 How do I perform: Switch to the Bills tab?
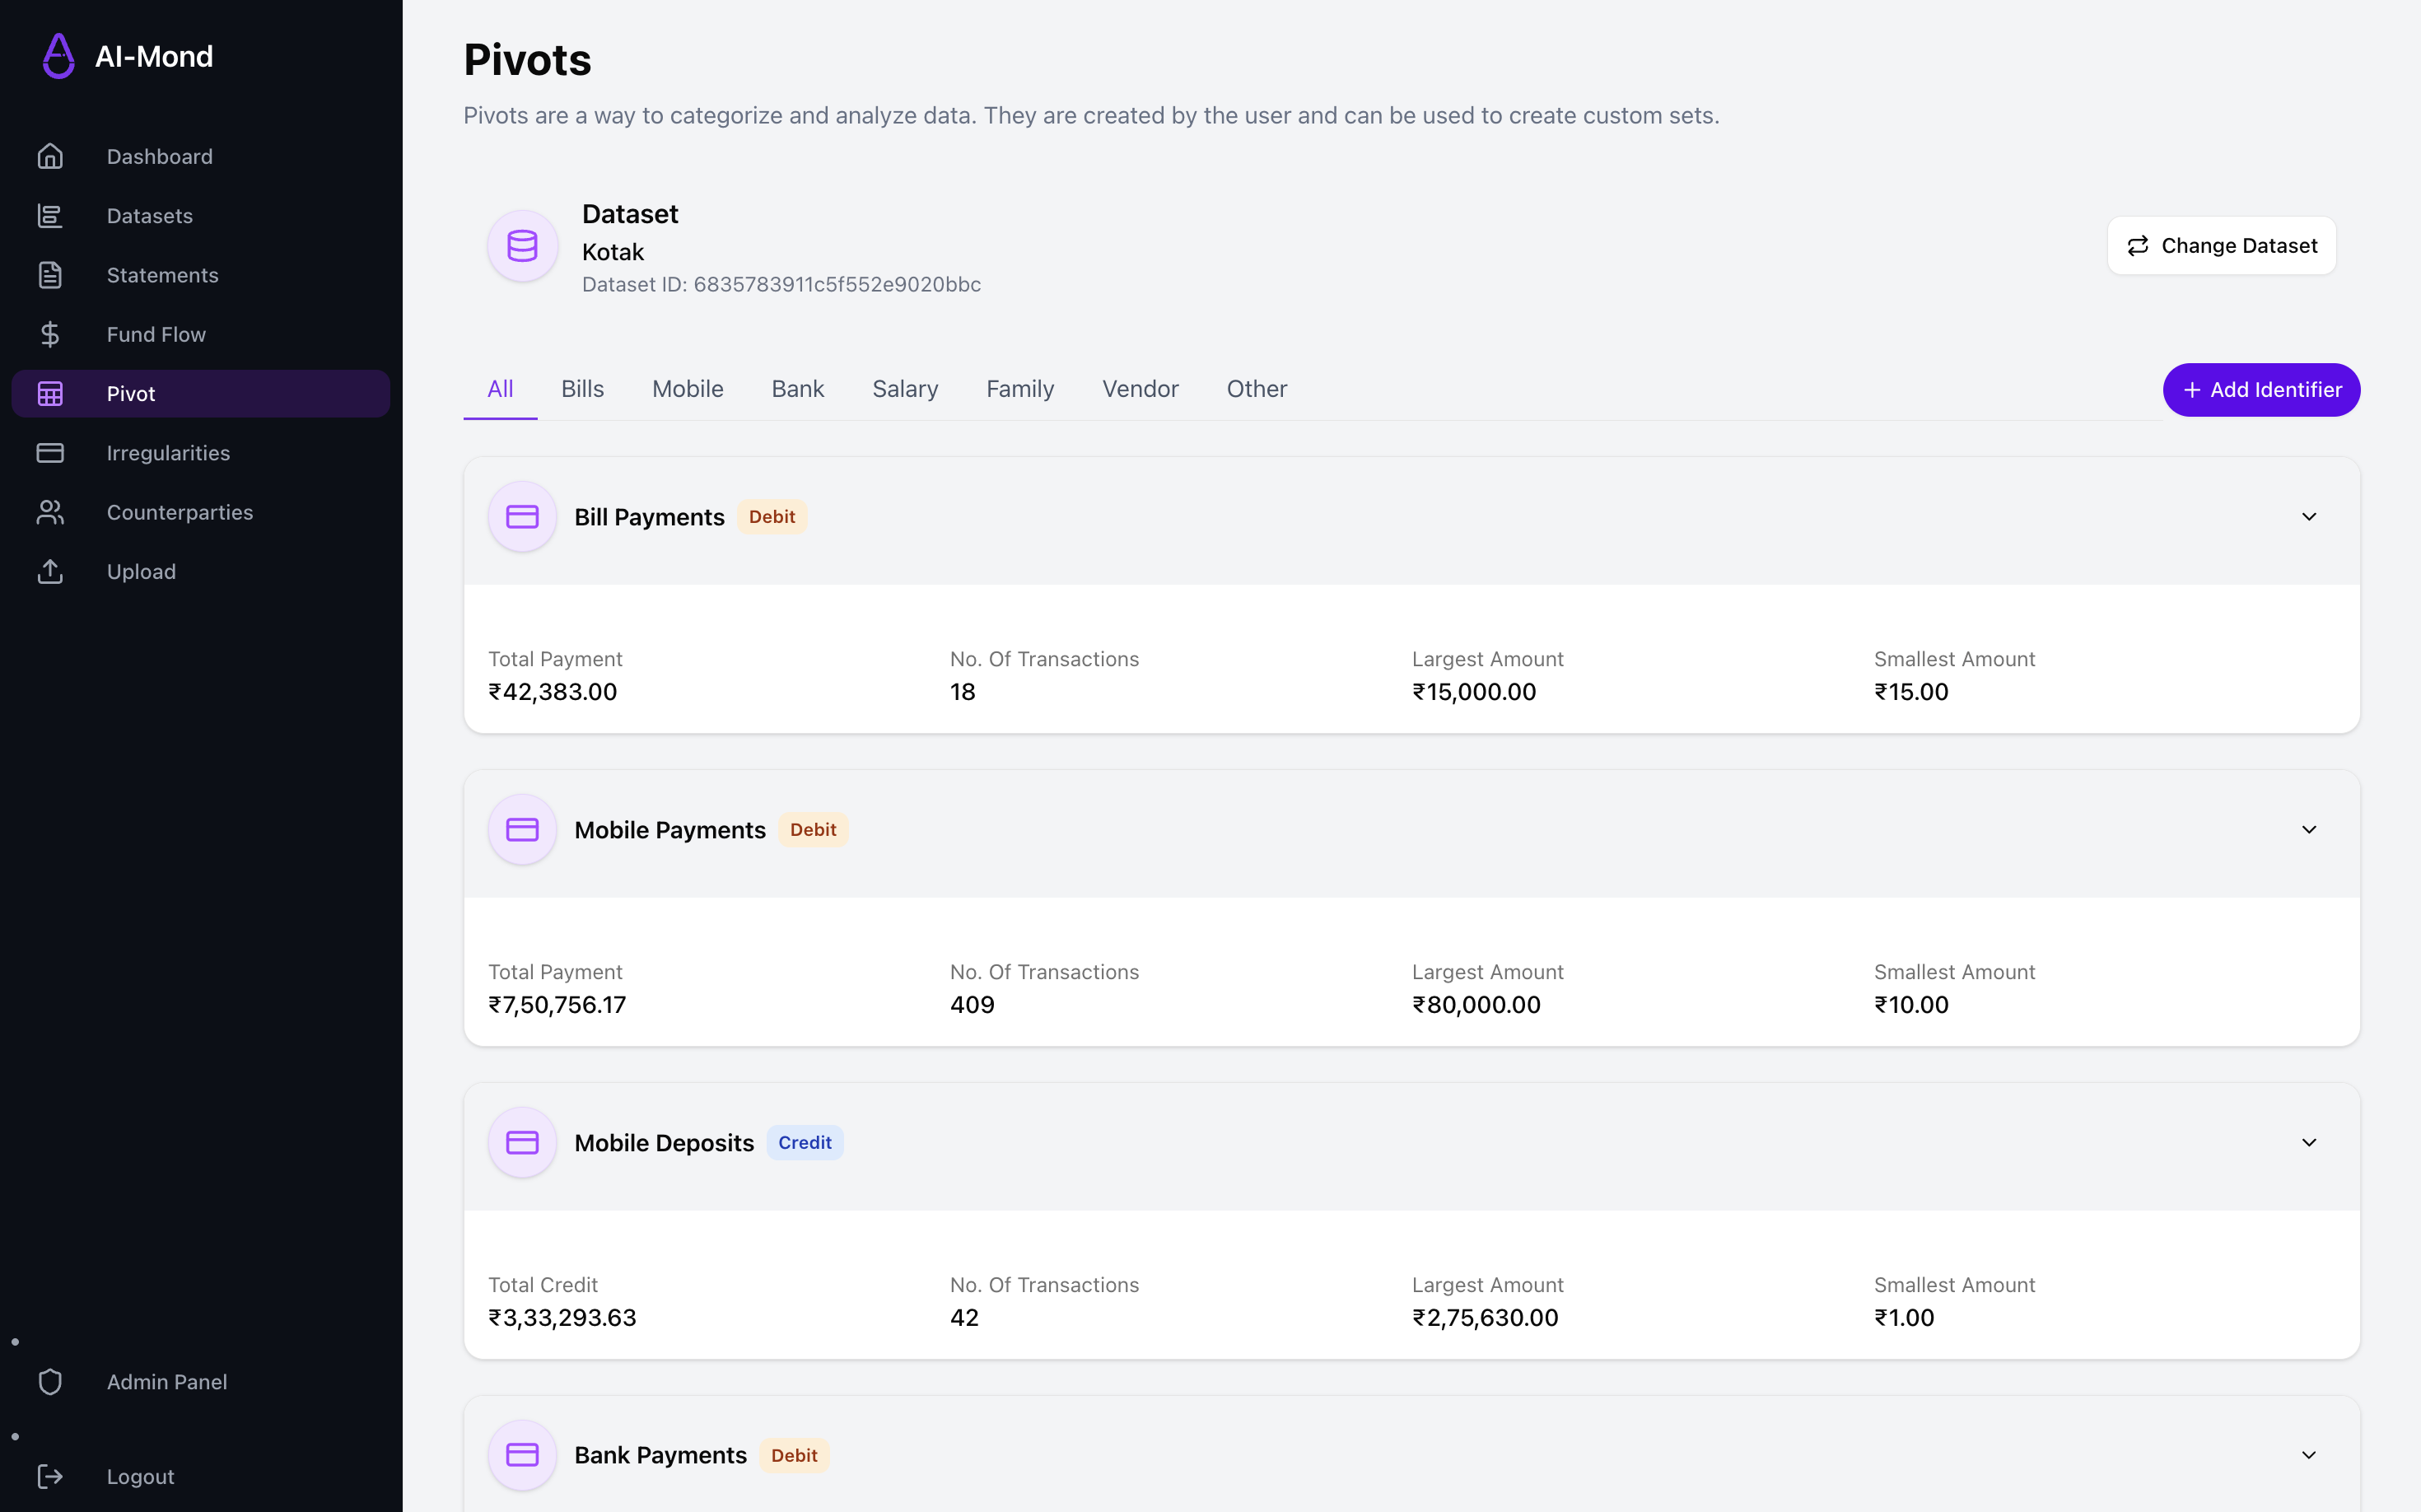click(582, 389)
